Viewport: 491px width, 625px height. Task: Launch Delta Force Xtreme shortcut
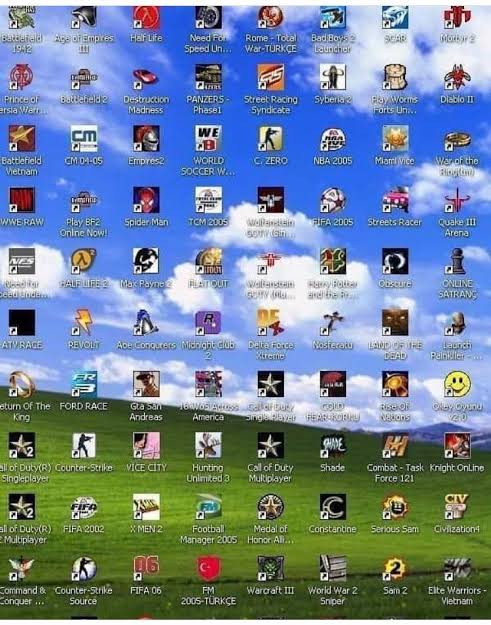click(271, 323)
